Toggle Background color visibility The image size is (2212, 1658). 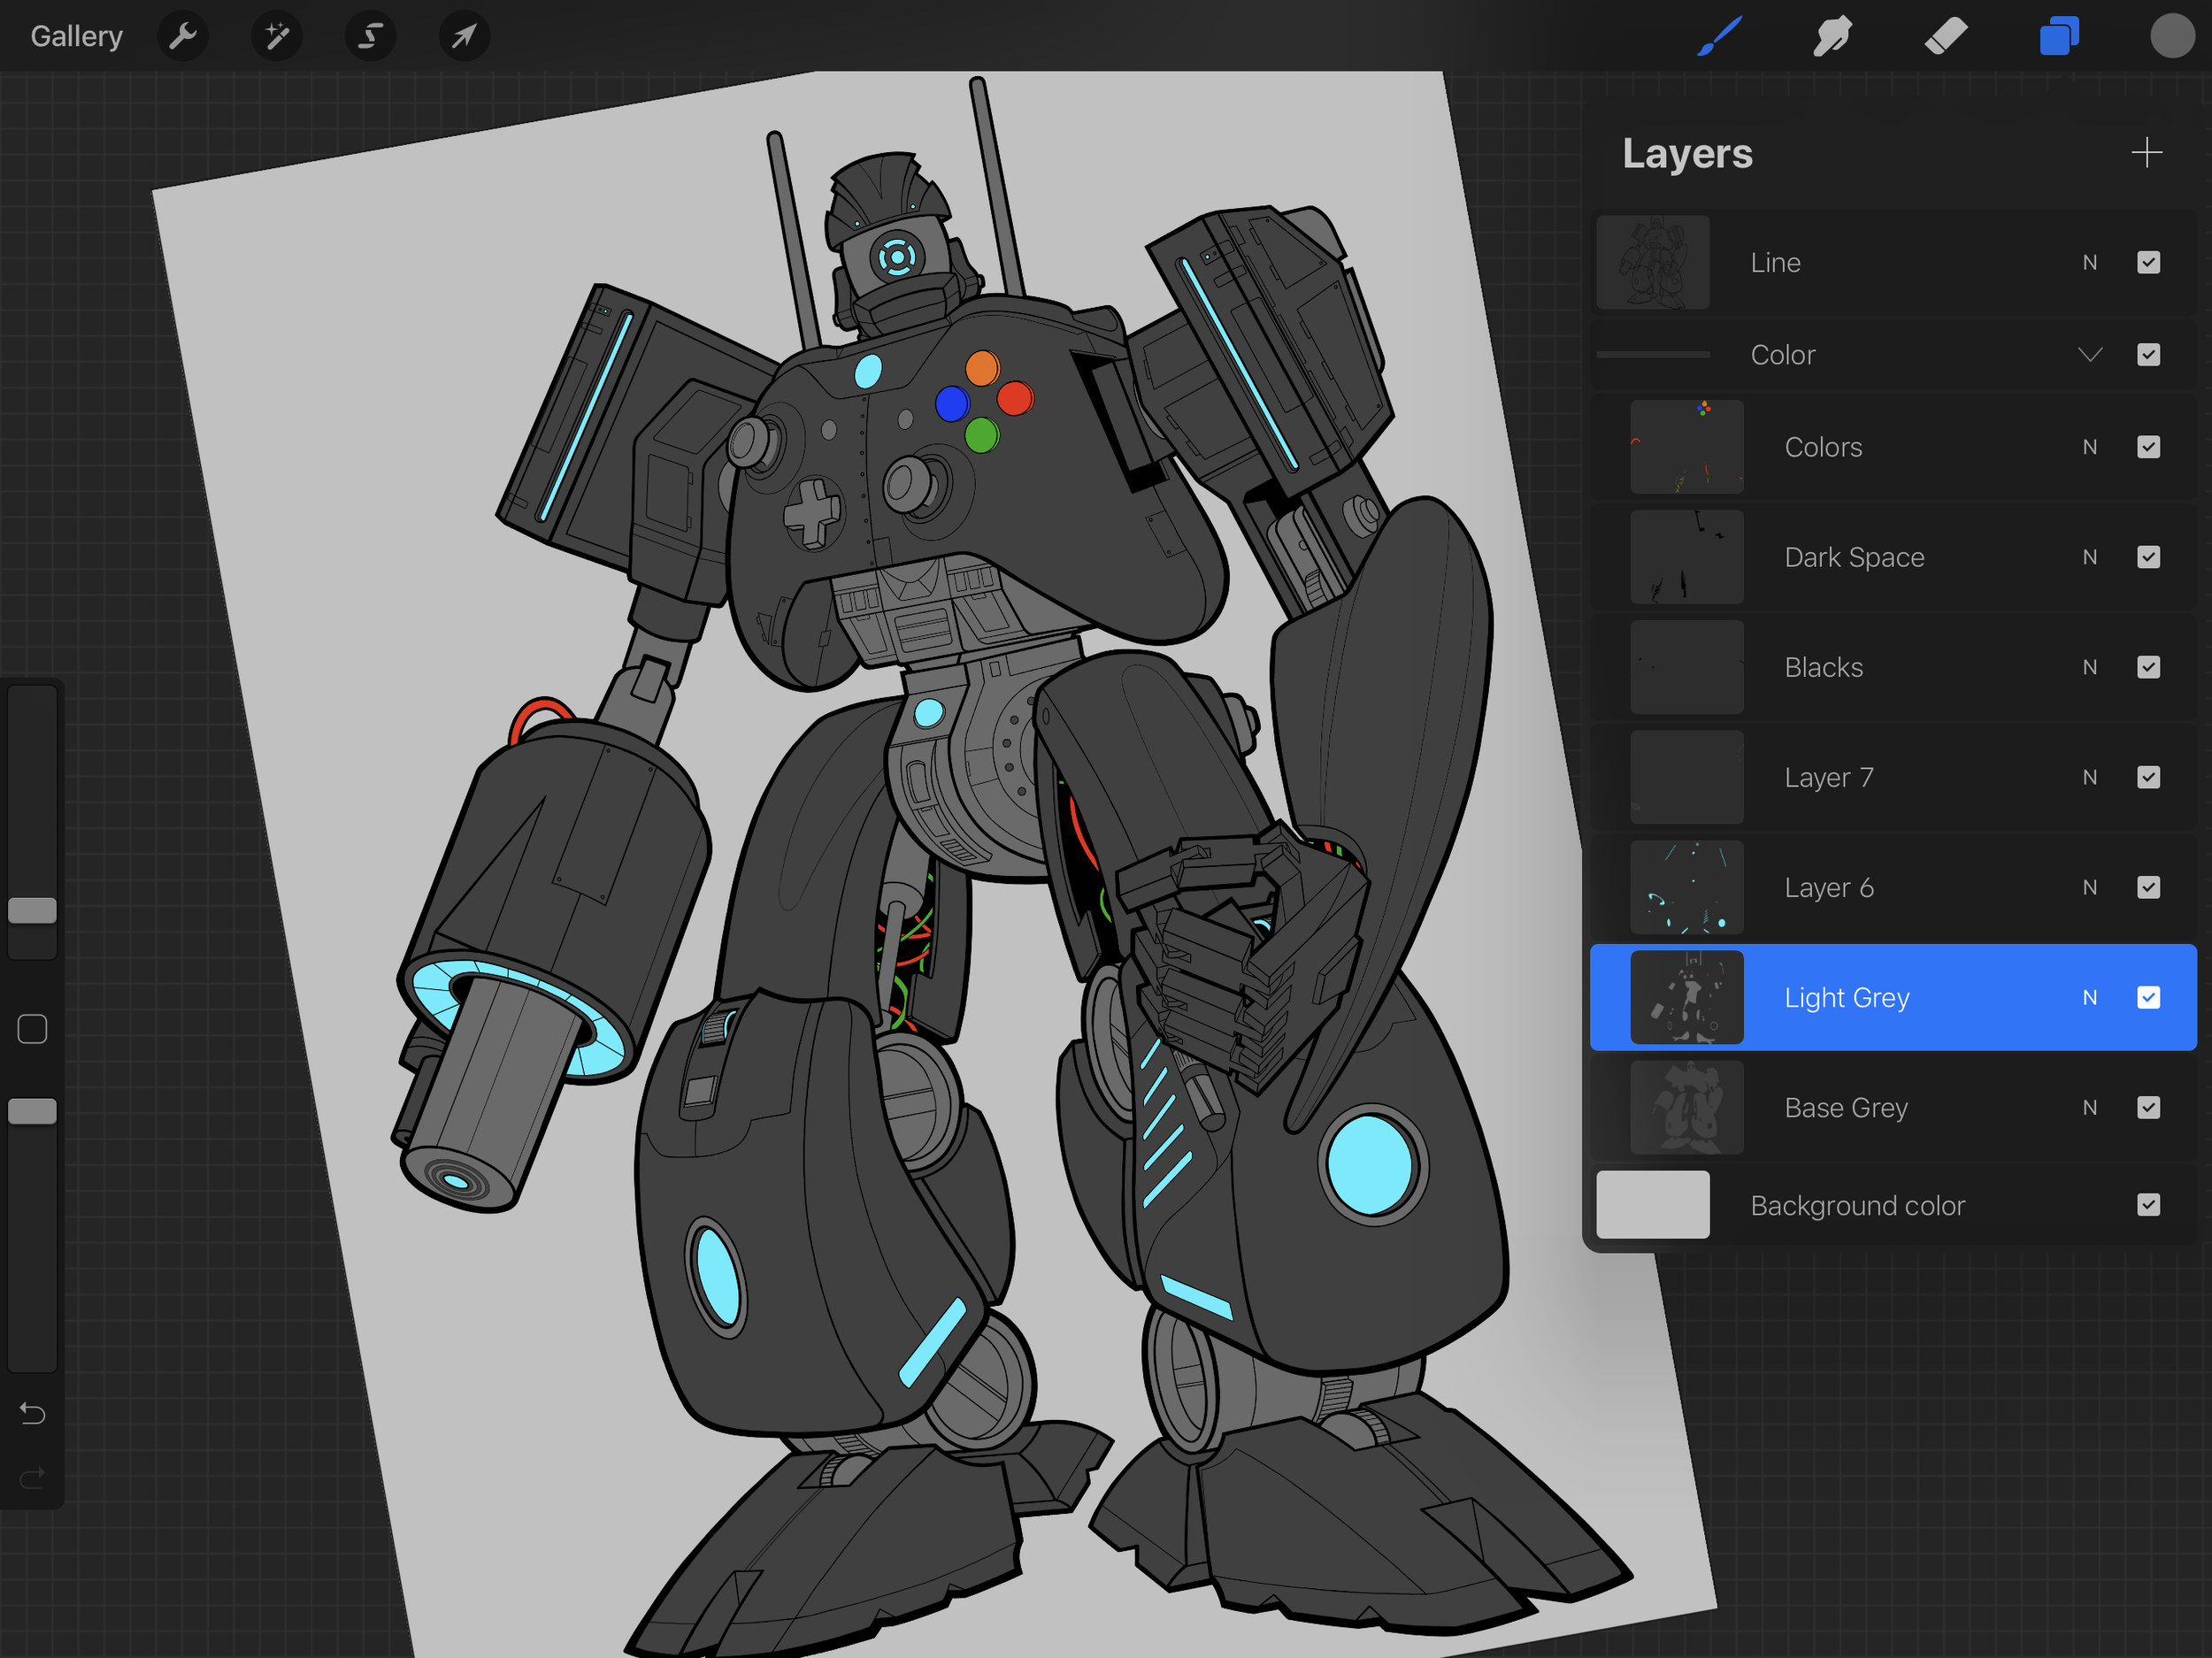click(2149, 1205)
